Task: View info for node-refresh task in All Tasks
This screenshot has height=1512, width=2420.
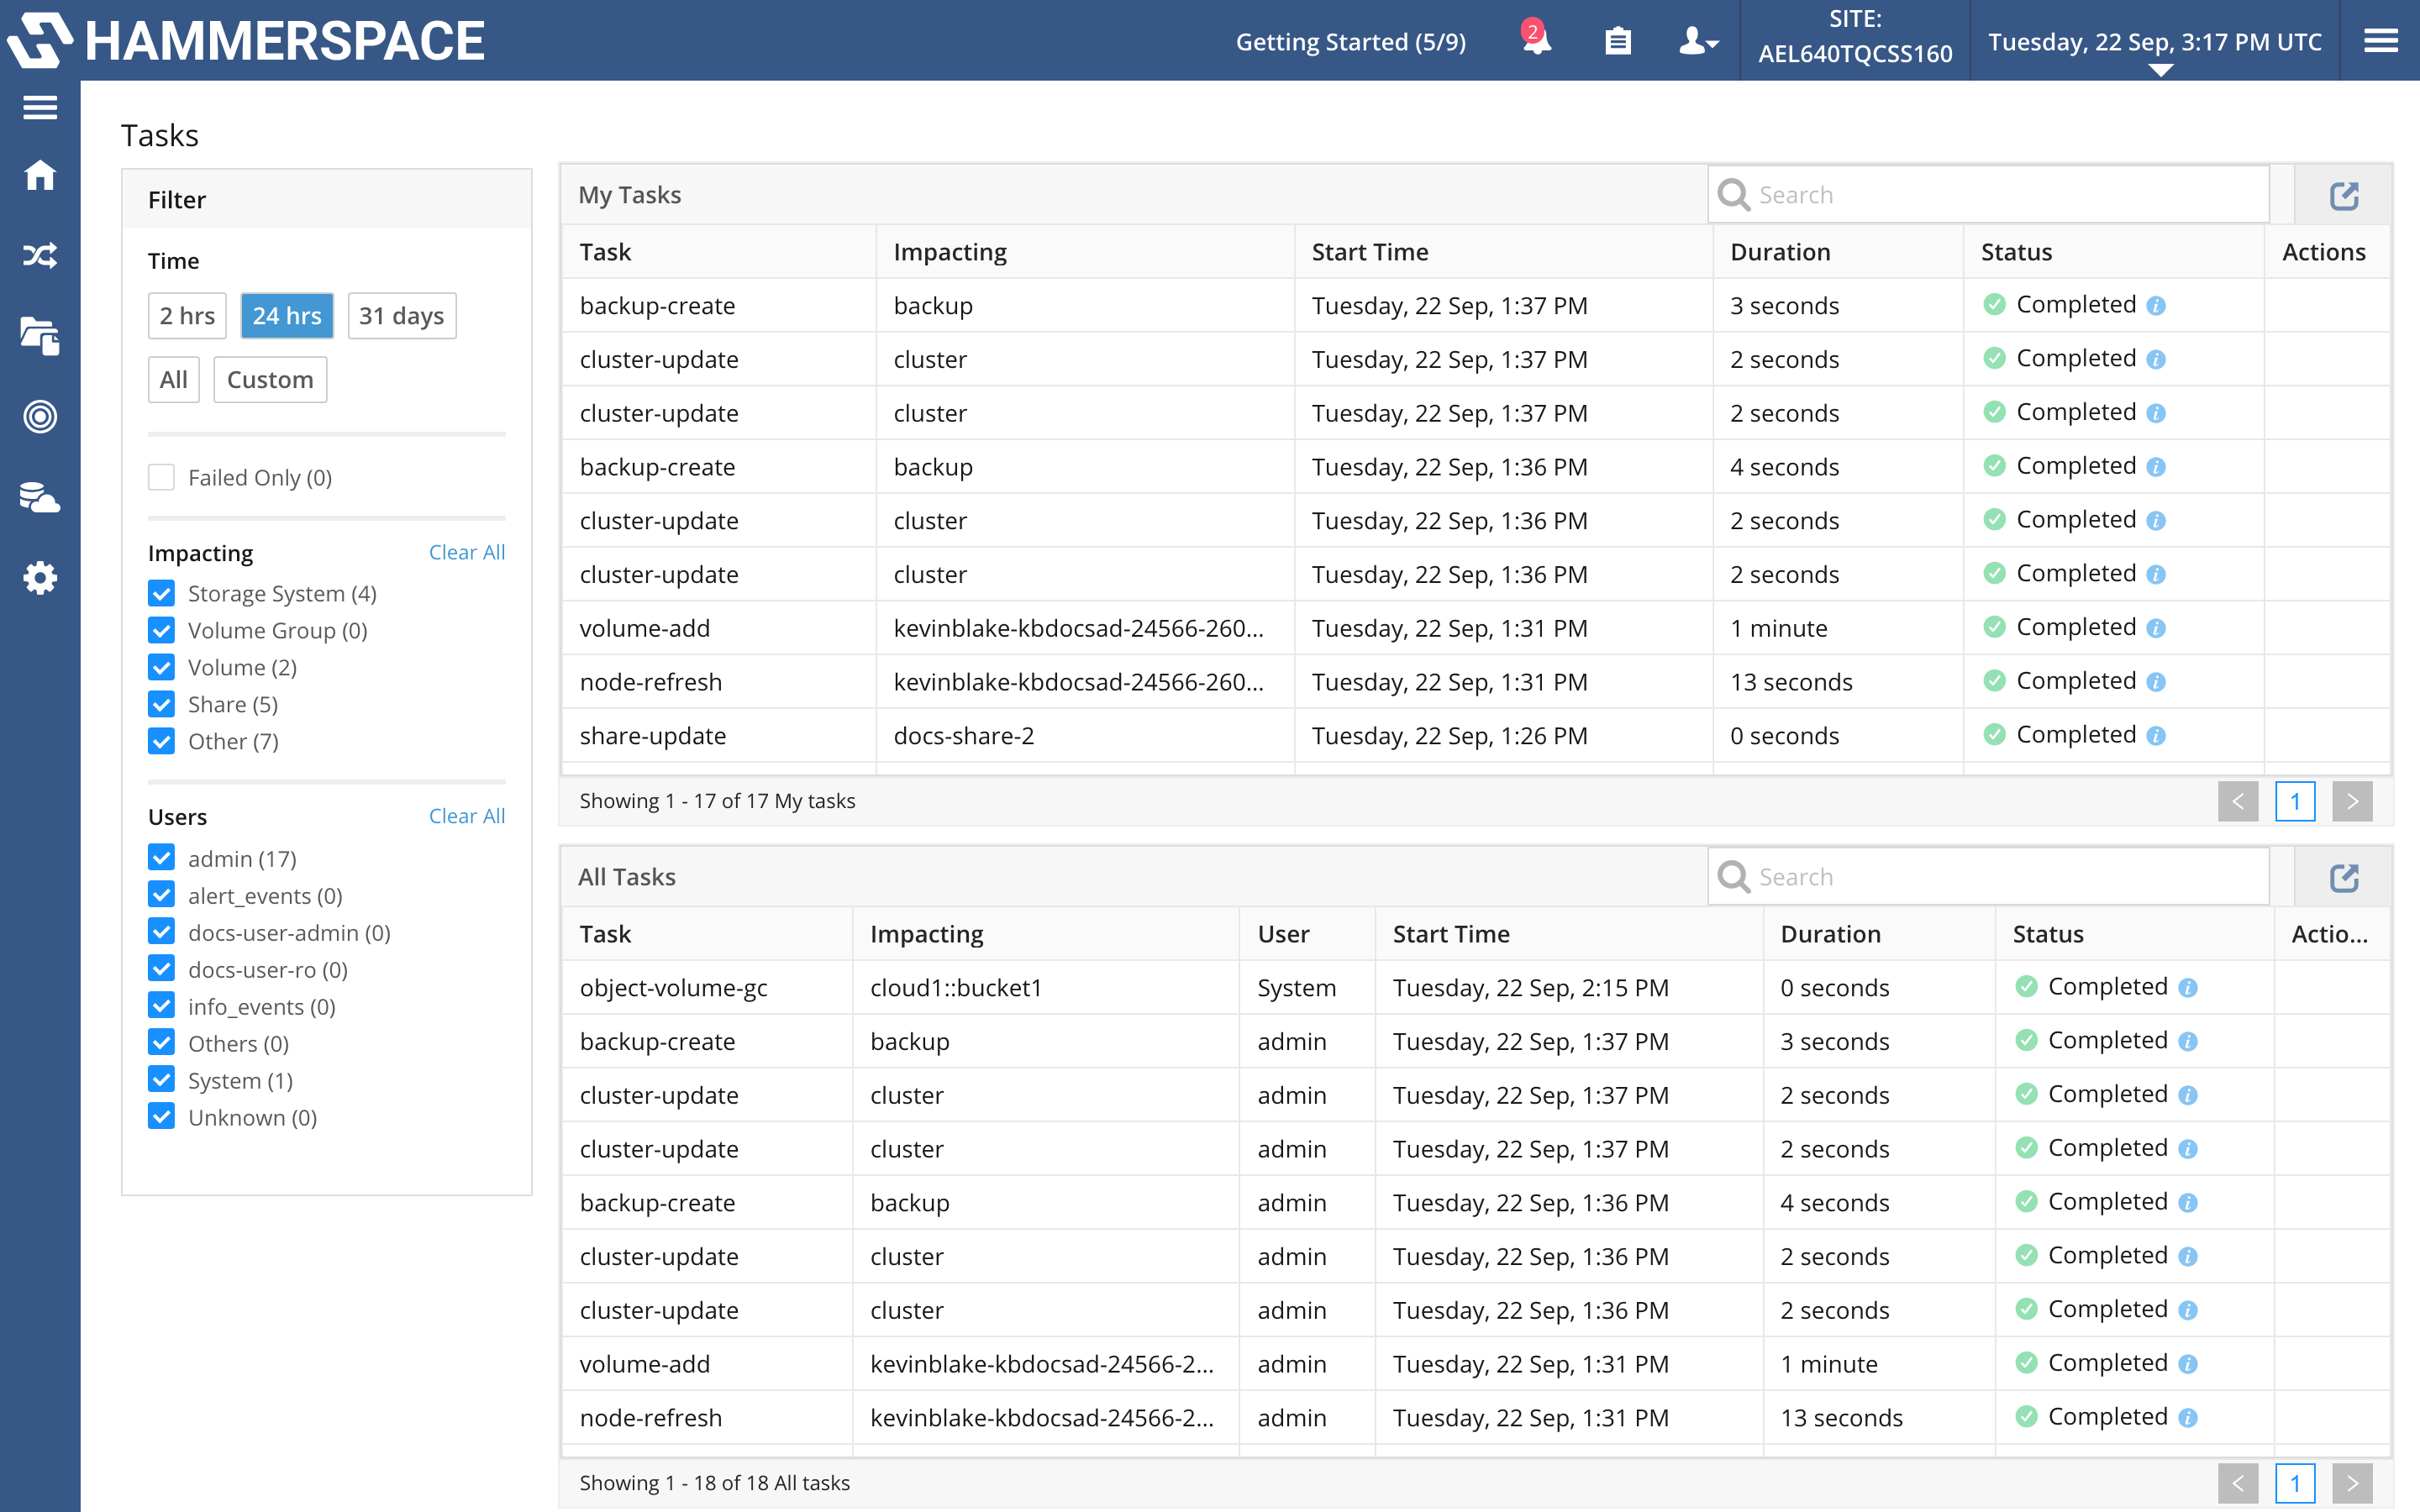Action: point(2188,1418)
